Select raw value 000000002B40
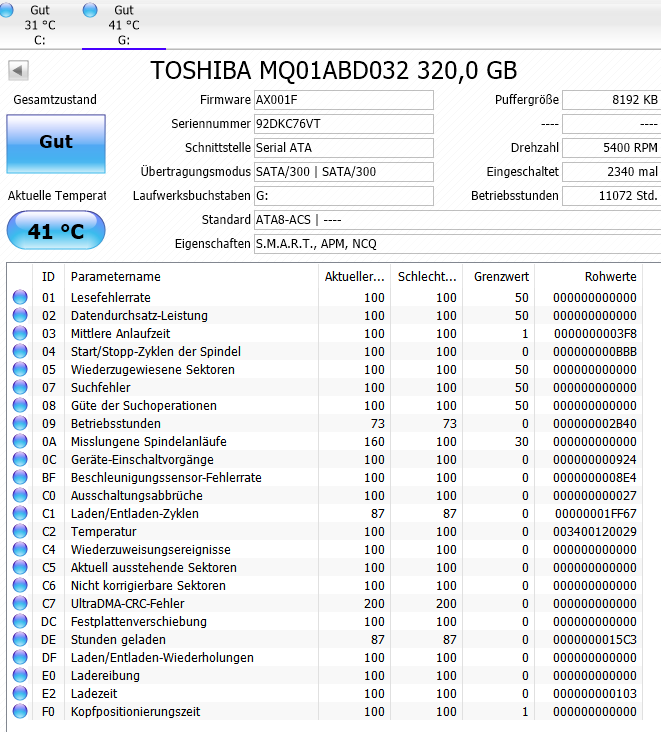The width and height of the screenshot is (661, 732). pos(595,423)
